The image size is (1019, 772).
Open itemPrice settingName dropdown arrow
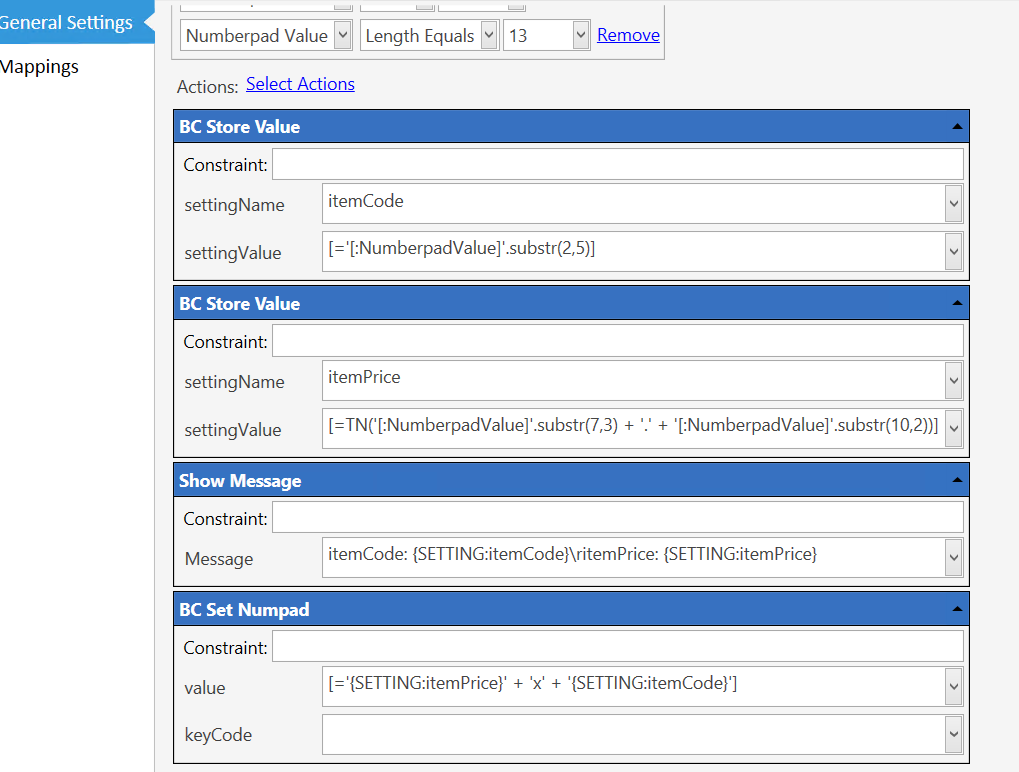point(953,380)
